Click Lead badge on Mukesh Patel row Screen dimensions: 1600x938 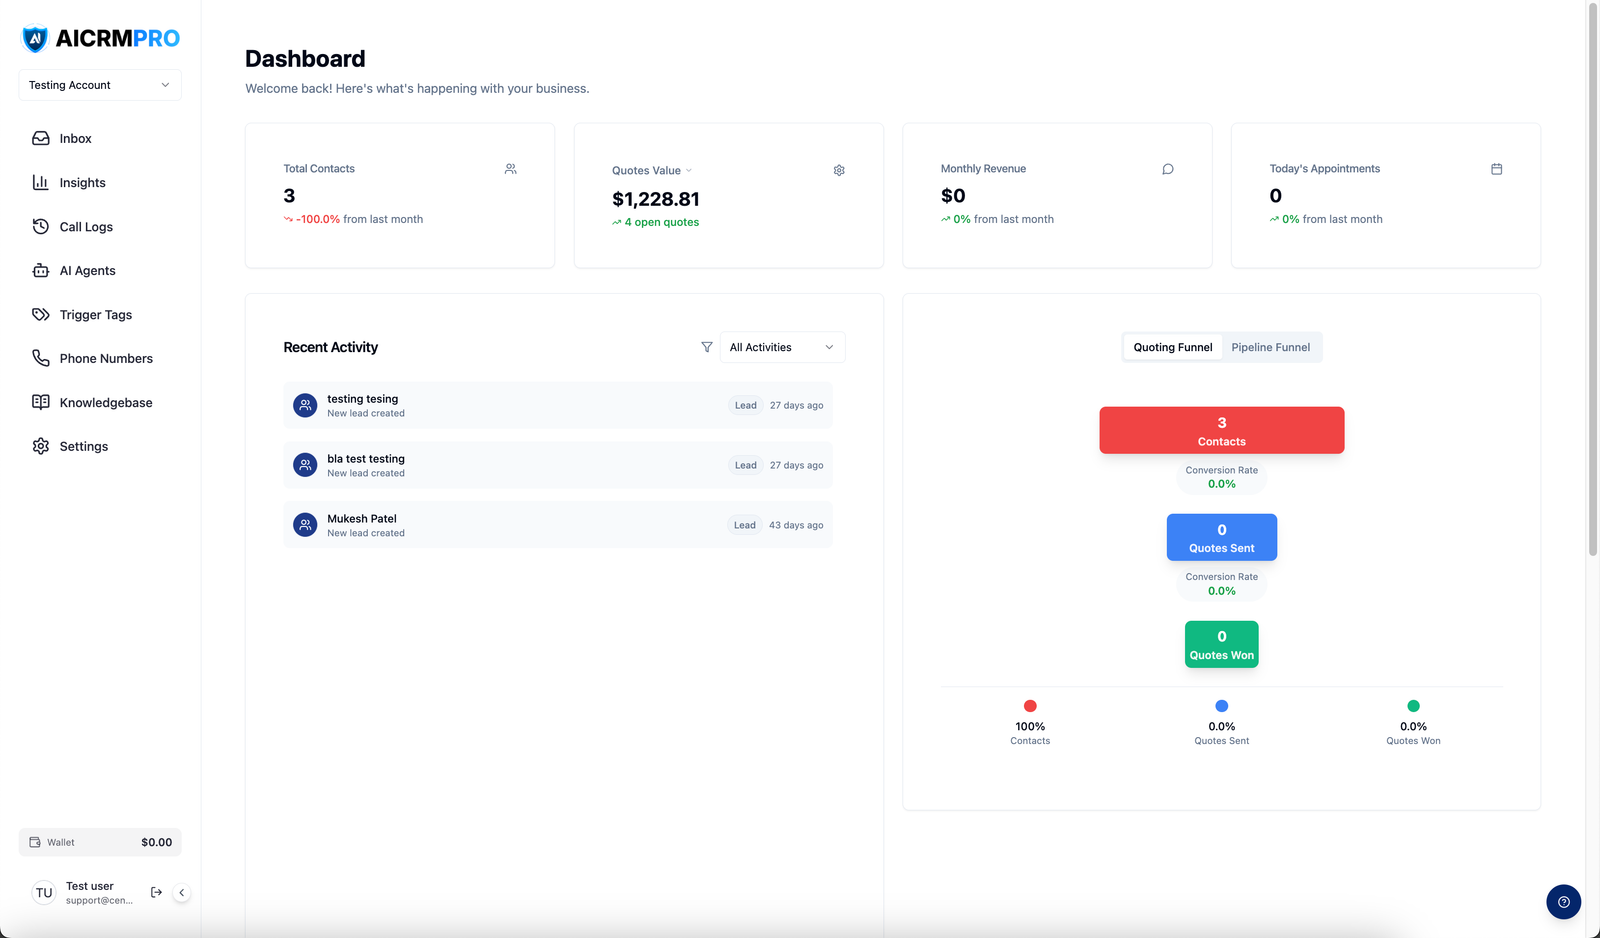745,525
